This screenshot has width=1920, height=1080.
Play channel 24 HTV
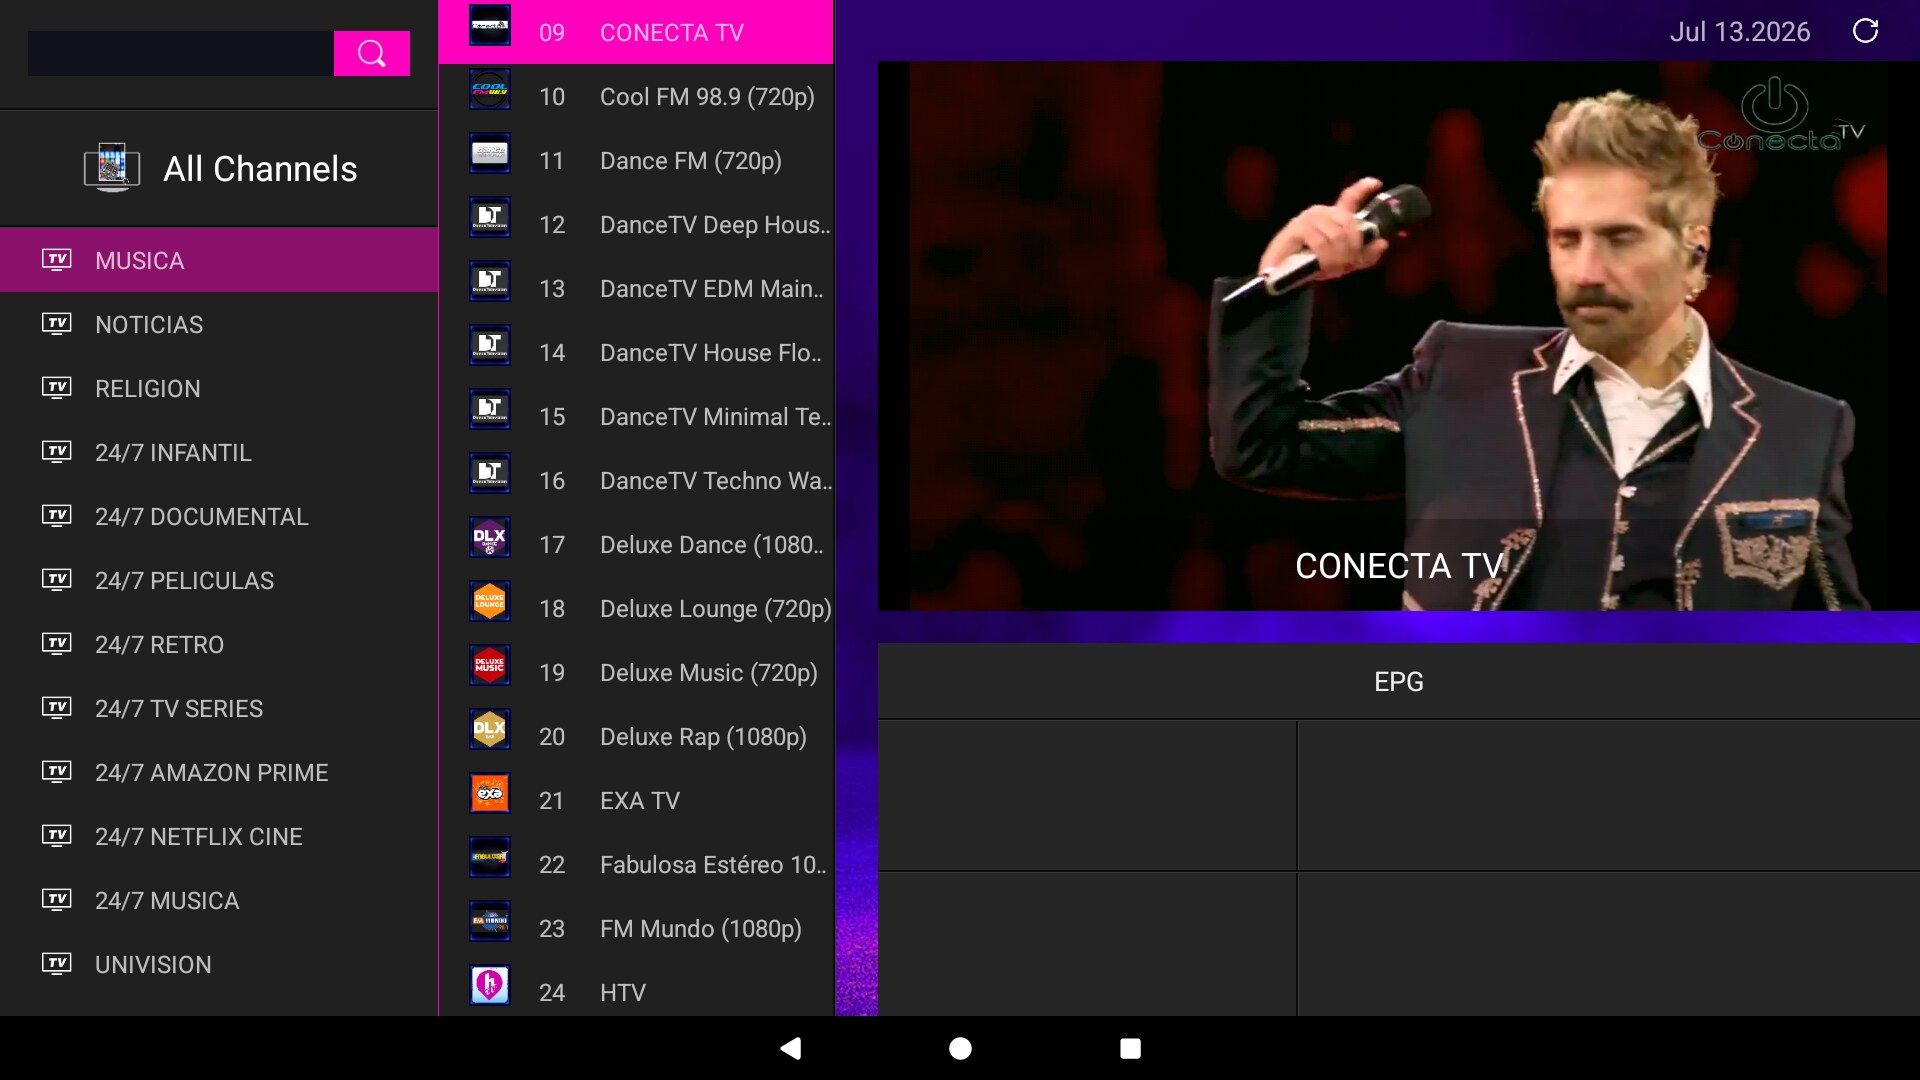point(636,990)
